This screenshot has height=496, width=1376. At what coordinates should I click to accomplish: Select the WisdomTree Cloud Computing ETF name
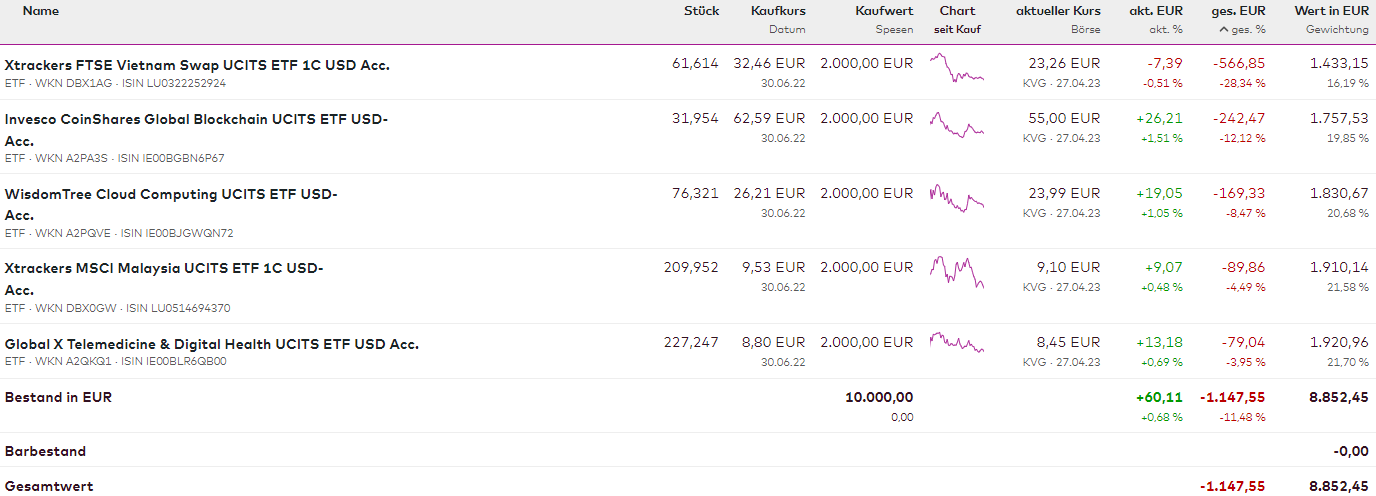(171, 194)
